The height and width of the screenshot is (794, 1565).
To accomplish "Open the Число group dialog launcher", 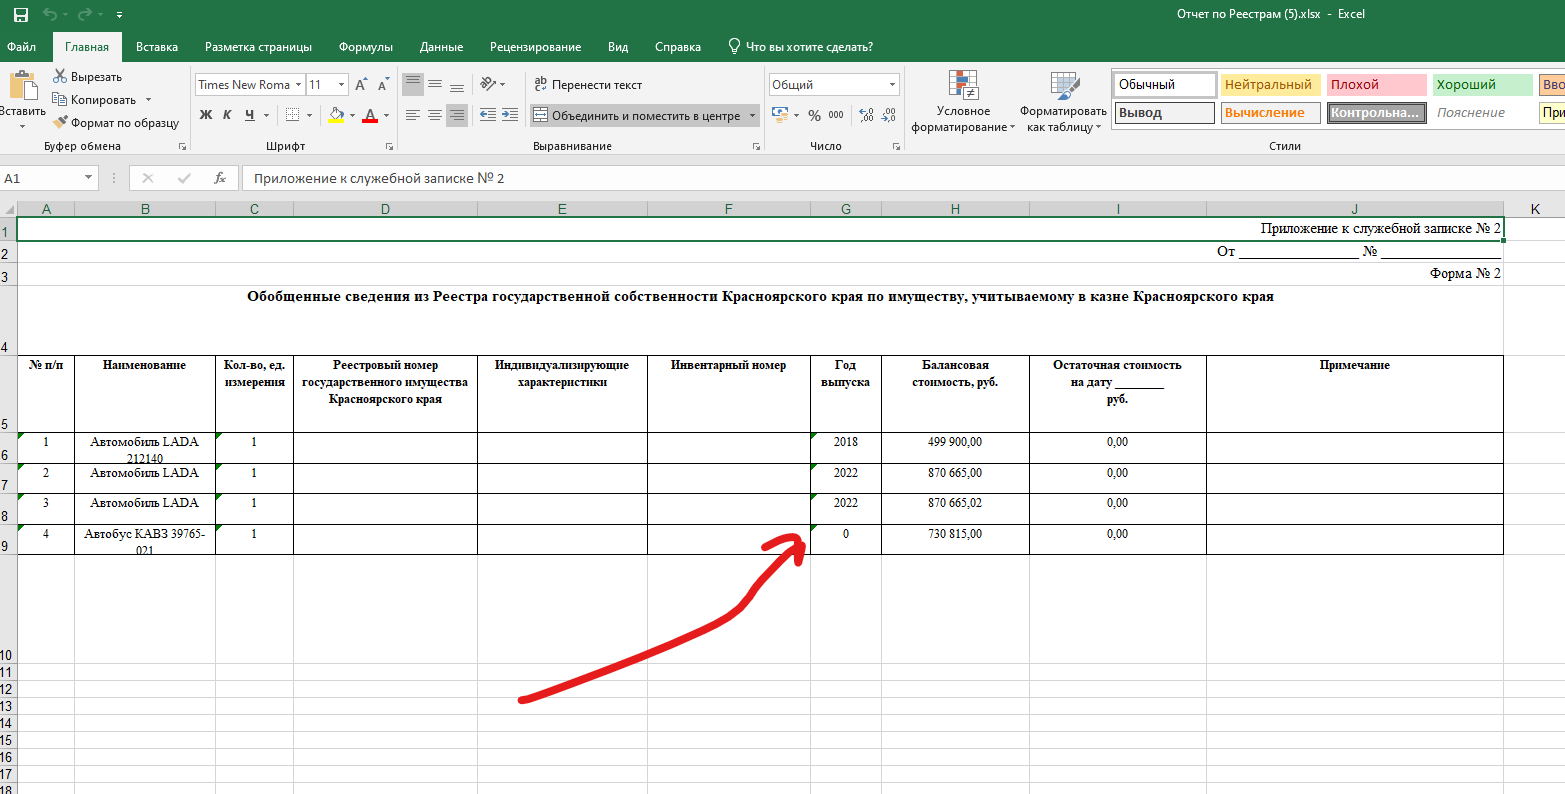I will pos(895,147).
